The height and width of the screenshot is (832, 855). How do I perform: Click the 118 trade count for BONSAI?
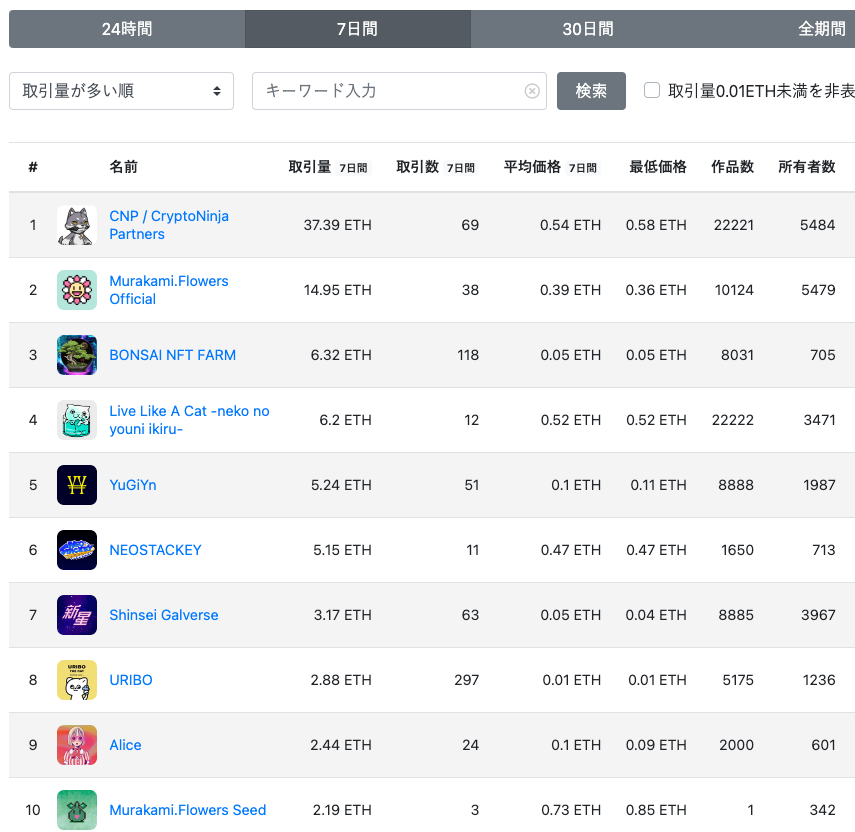(468, 355)
